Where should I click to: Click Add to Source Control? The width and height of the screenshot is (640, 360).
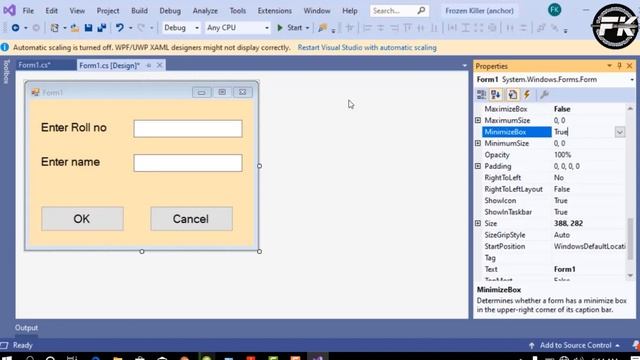(576, 345)
